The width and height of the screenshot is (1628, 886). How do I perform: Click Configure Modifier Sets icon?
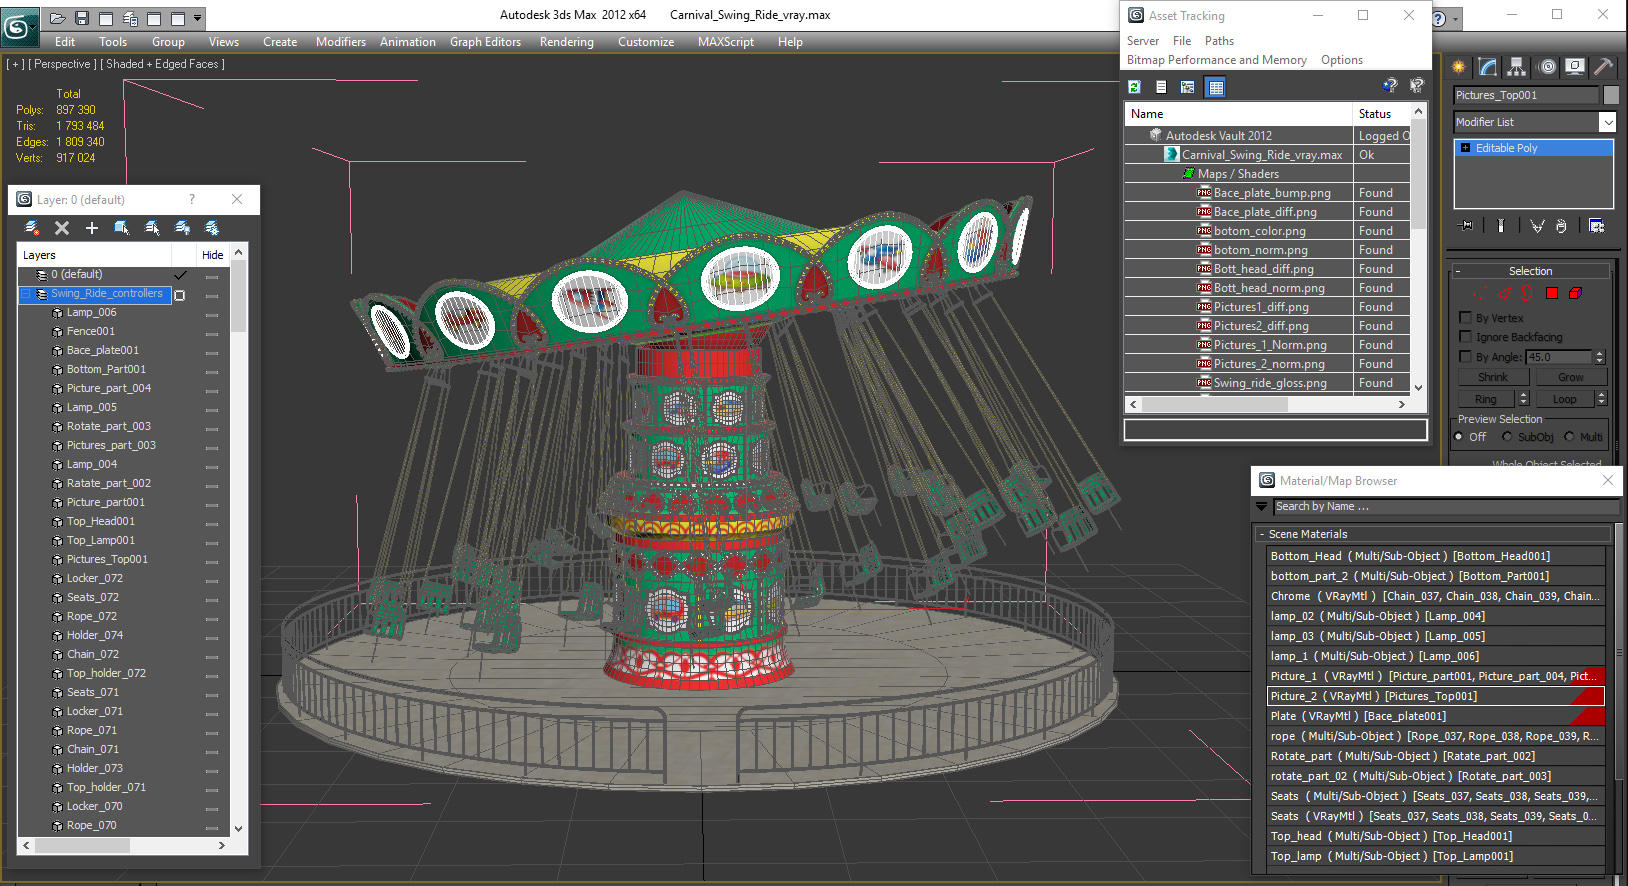[x=1596, y=226]
